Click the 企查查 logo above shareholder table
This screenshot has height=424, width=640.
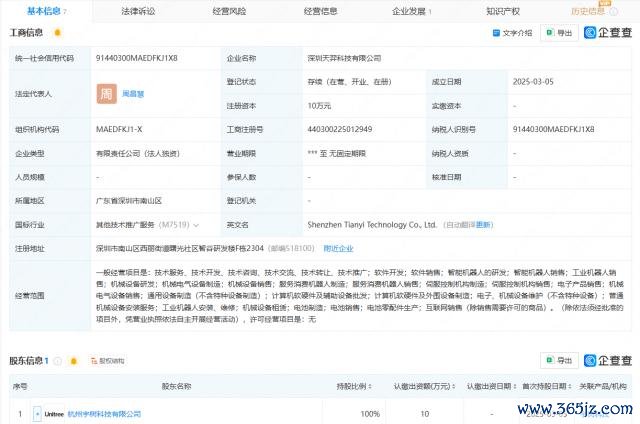(608, 360)
